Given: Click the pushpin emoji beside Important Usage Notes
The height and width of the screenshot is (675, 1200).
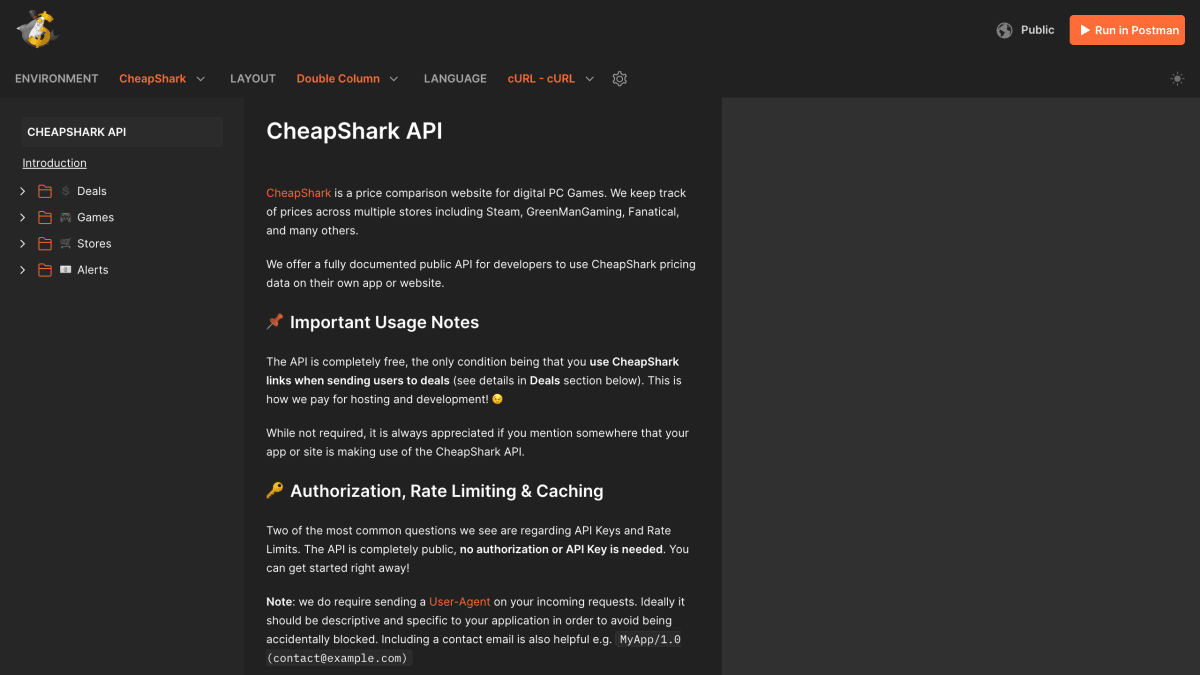Looking at the screenshot, I should click(x=275, y=322).
